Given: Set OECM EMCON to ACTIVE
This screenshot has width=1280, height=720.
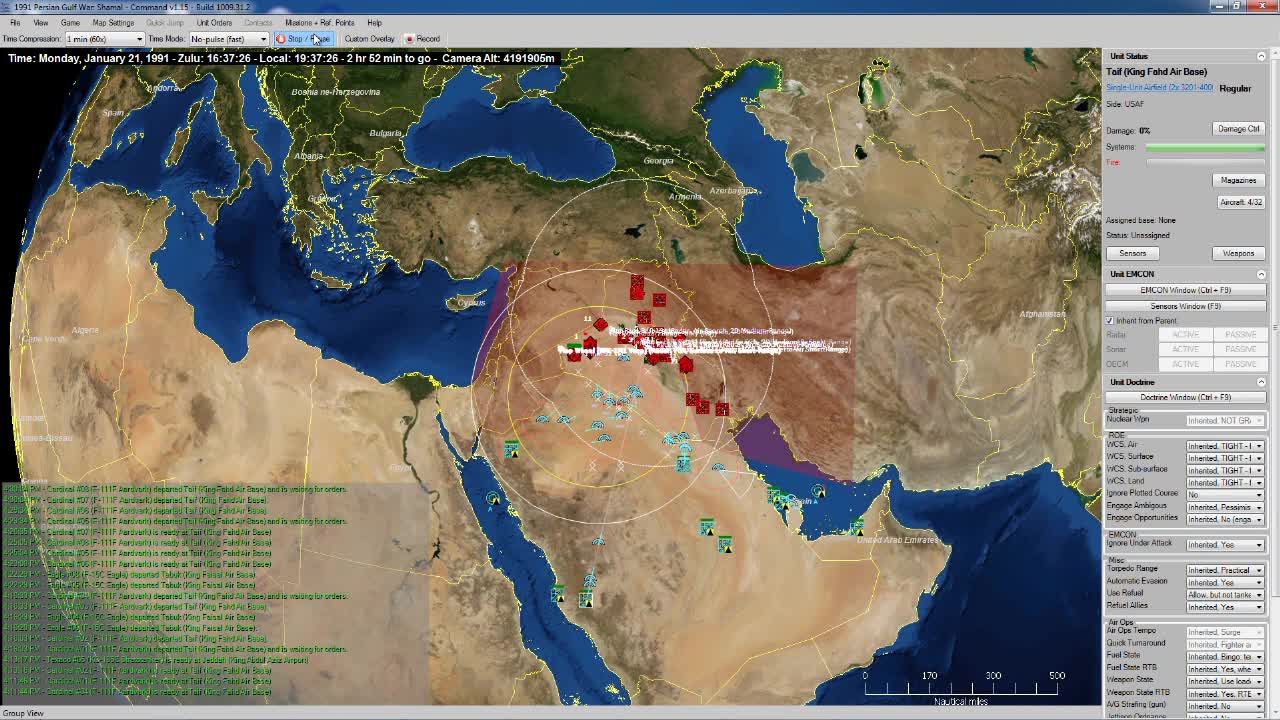Looking at the screenshot, I should 1185,363.
